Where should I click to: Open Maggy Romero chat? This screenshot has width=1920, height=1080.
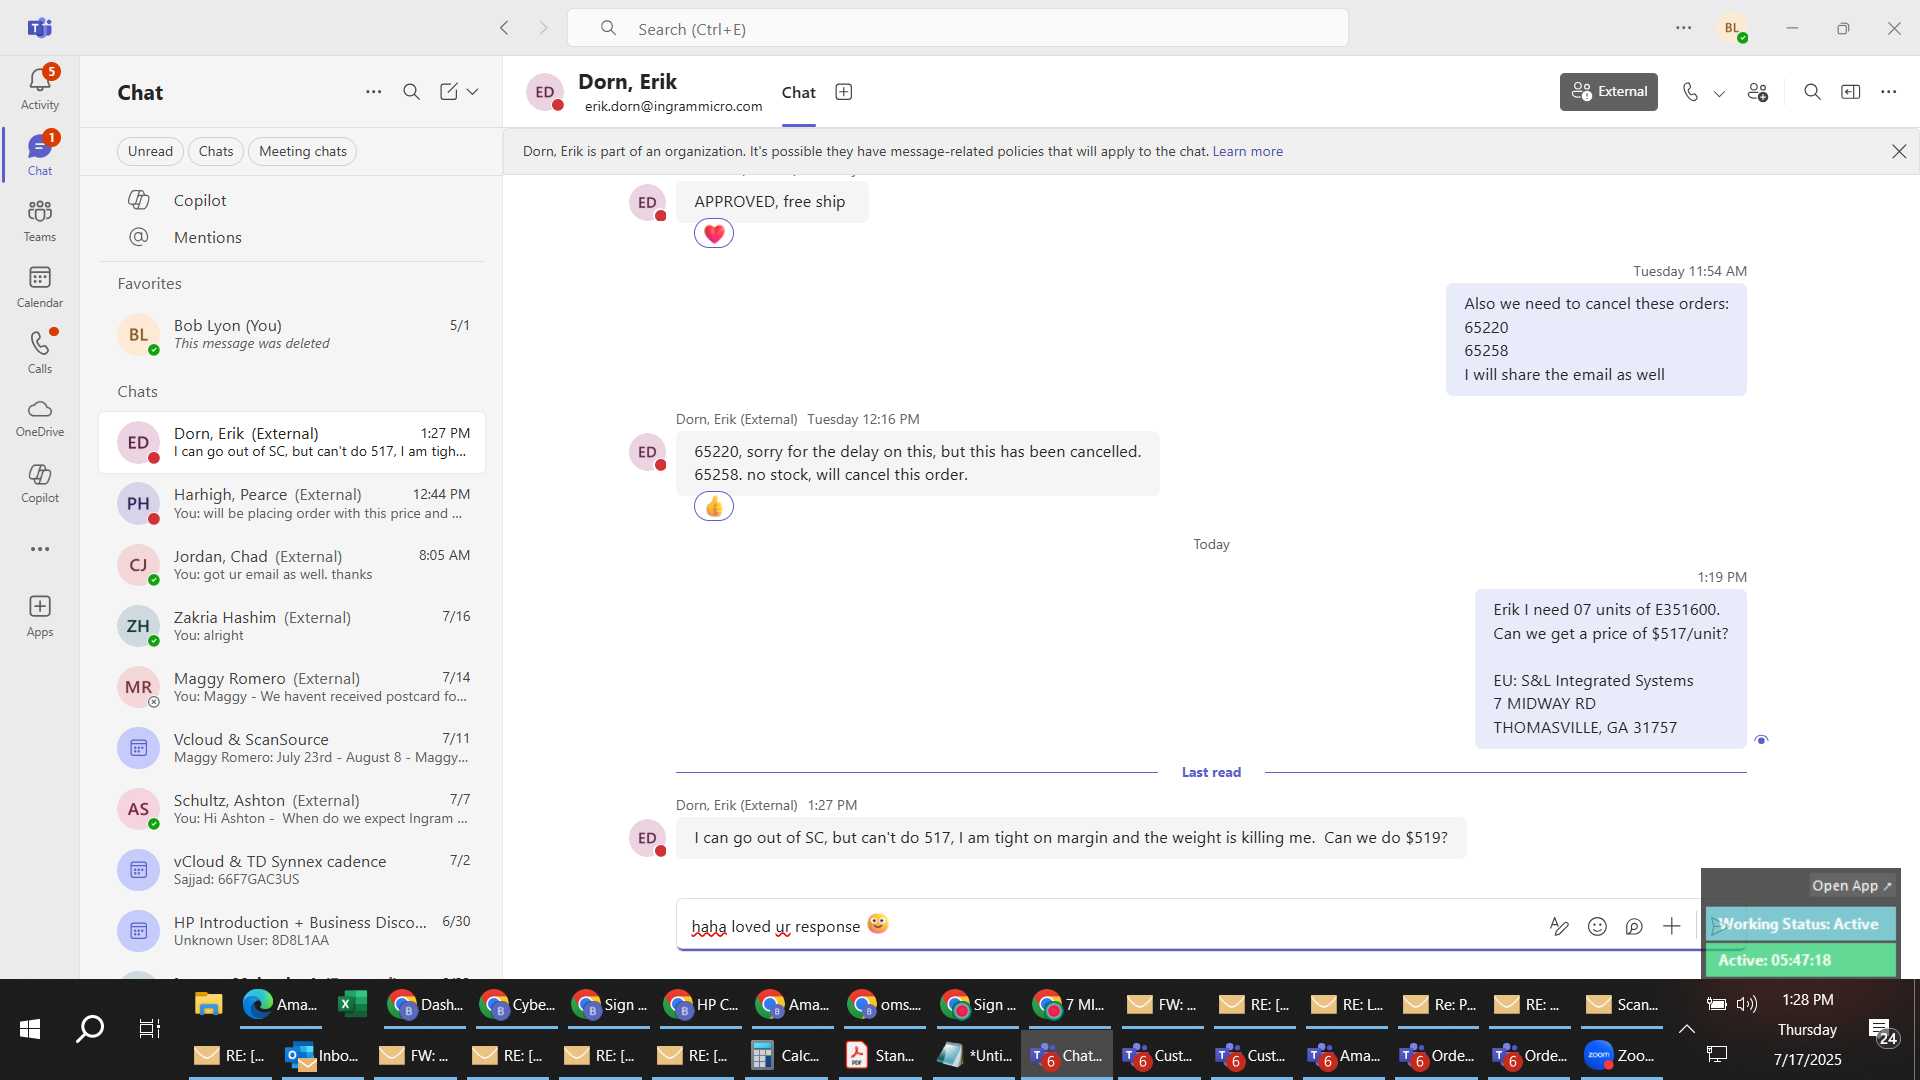(x=292, y=686)
